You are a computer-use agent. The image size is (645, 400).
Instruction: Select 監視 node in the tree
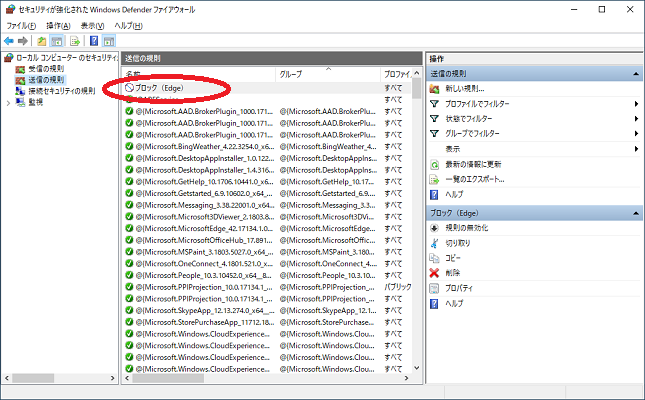point(35,102)
